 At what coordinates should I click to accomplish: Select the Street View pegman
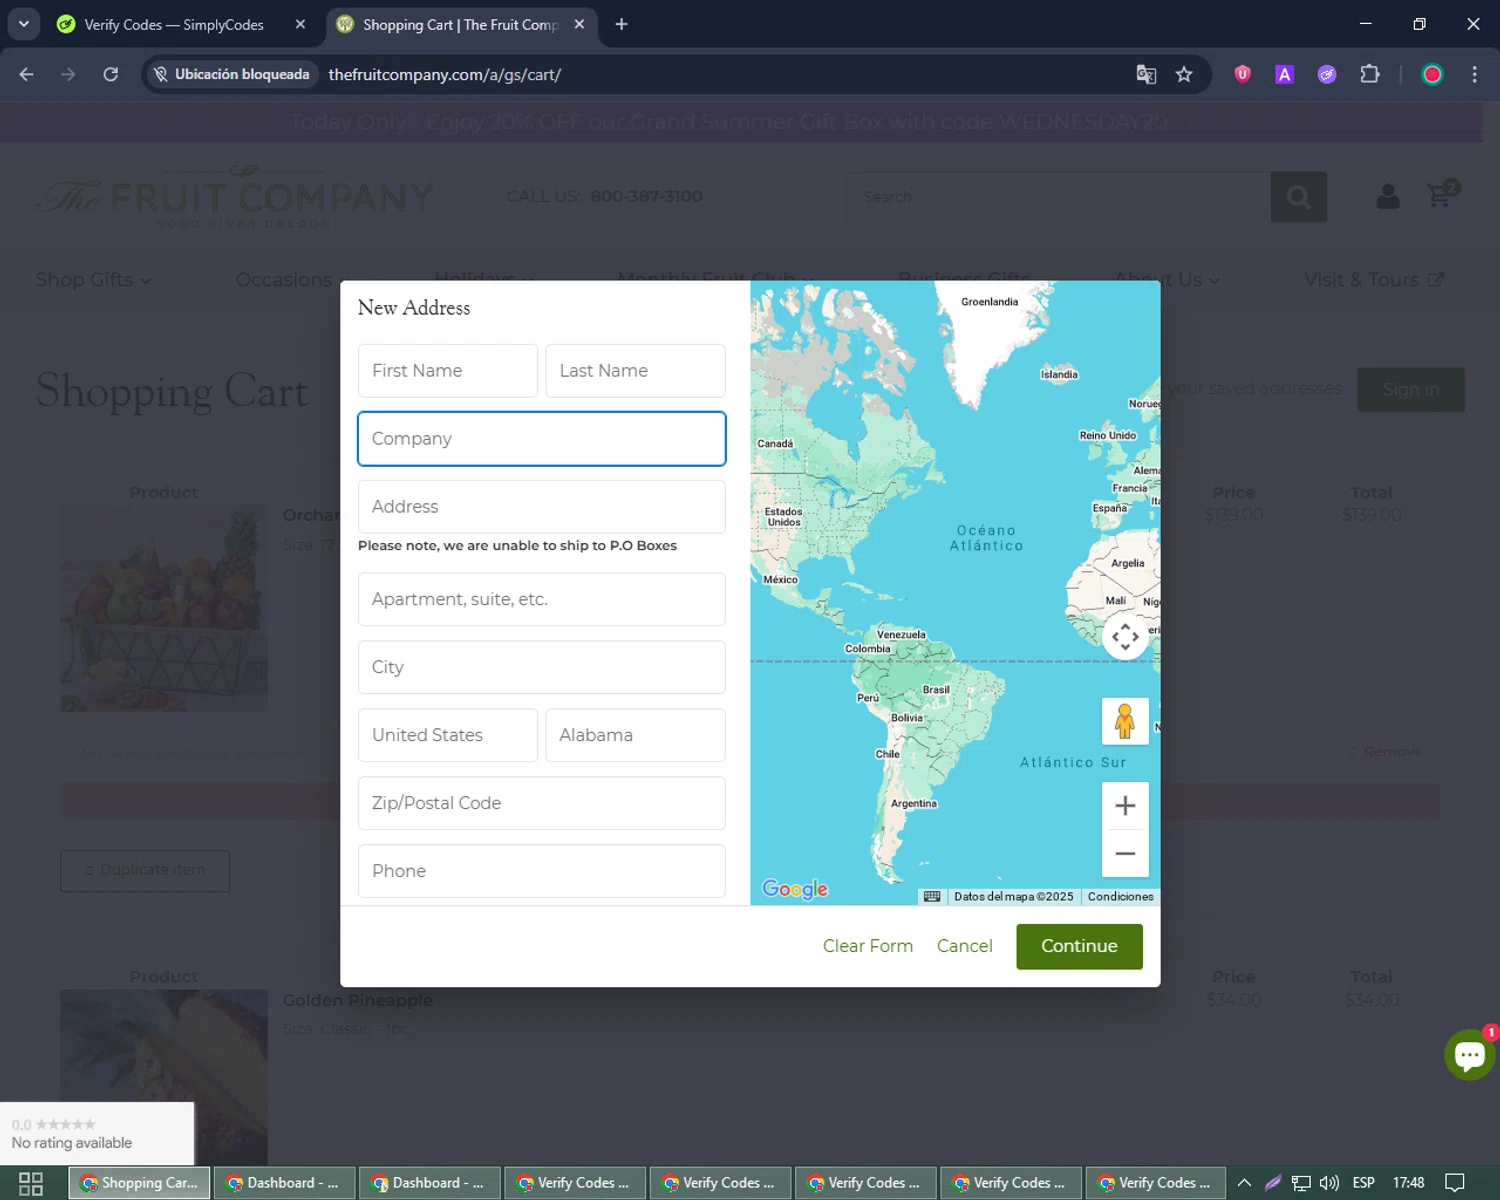tap(1125, 721)
